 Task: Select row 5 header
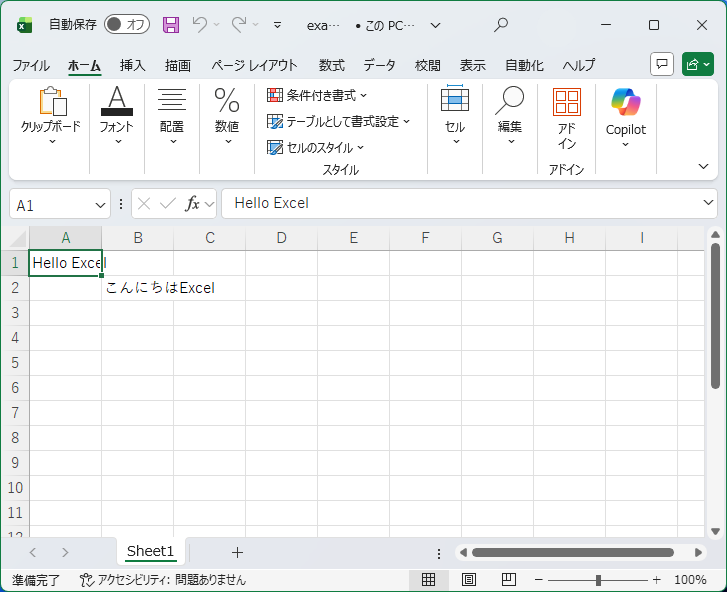pos(15,363)
